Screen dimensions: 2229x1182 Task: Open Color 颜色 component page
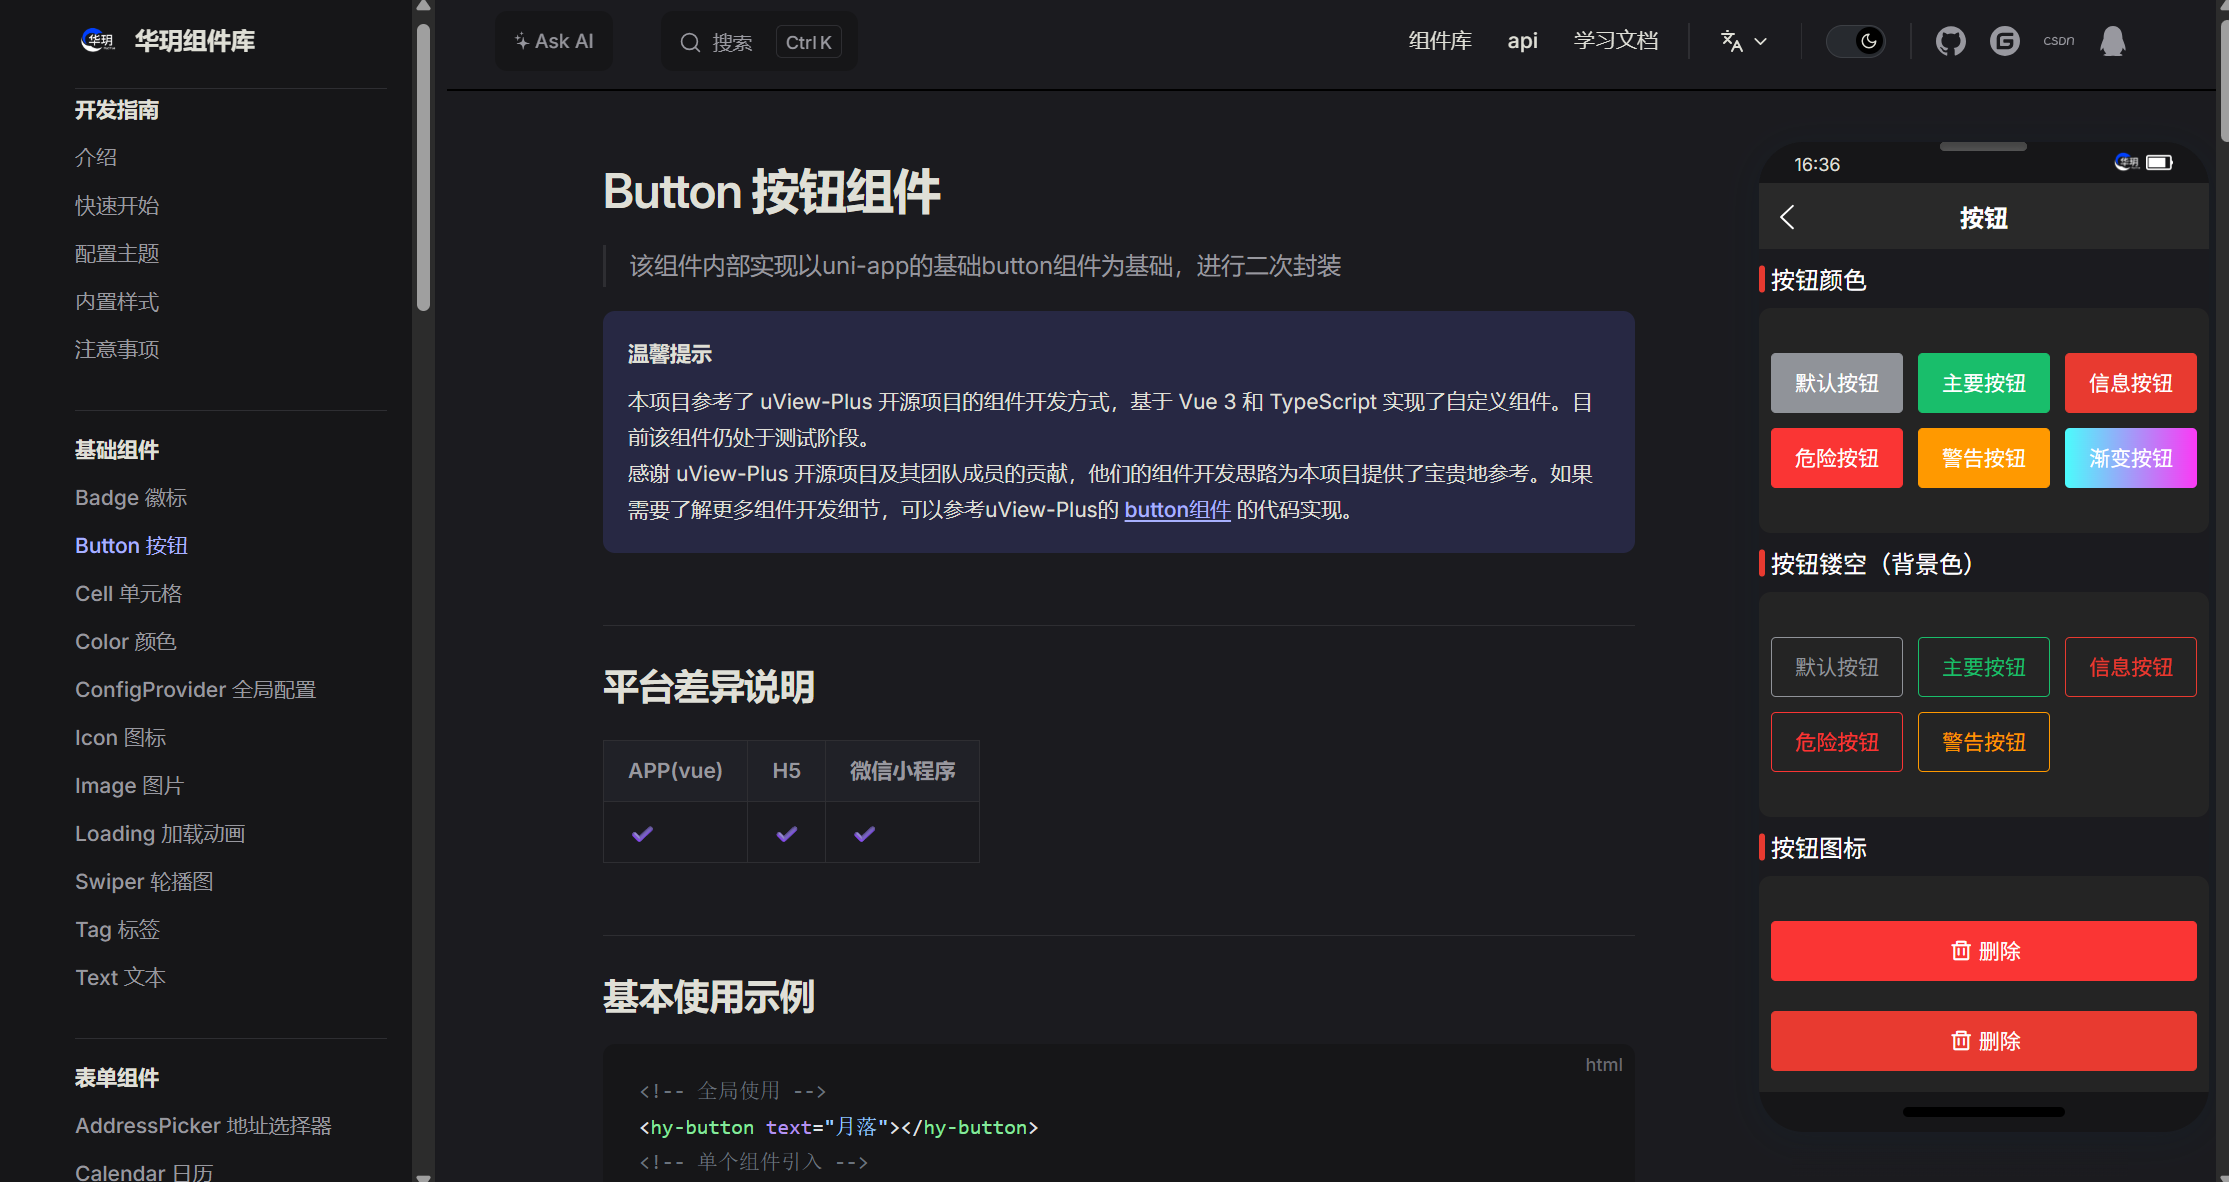click(125, 641)
